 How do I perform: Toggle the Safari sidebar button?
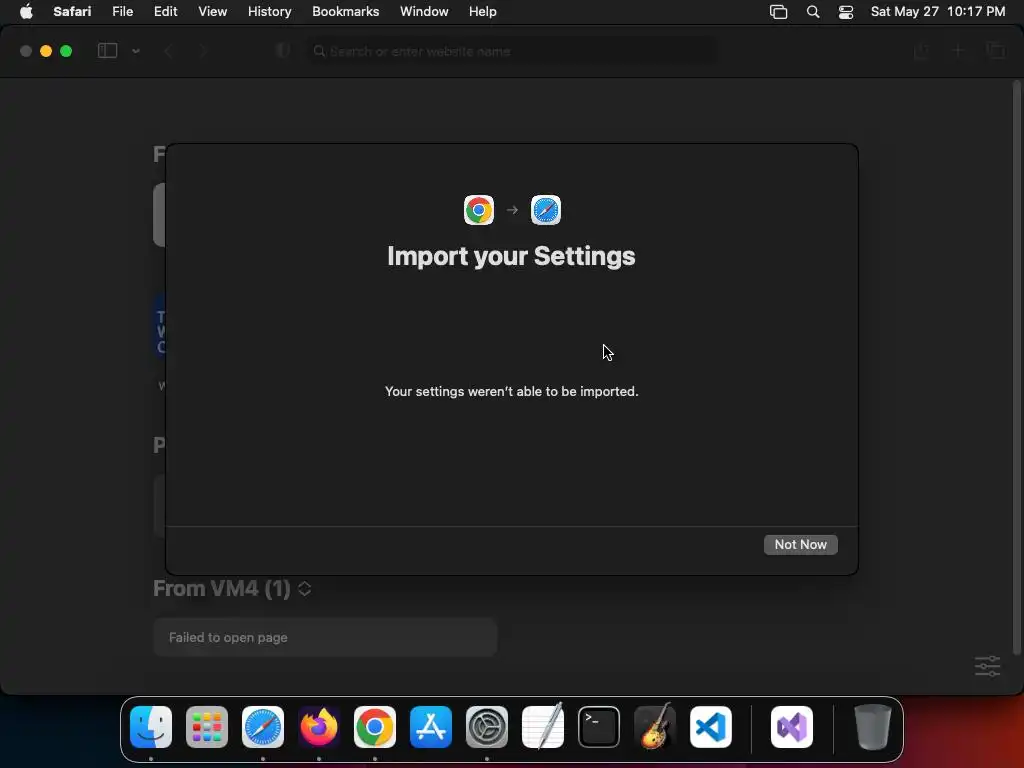107,51
